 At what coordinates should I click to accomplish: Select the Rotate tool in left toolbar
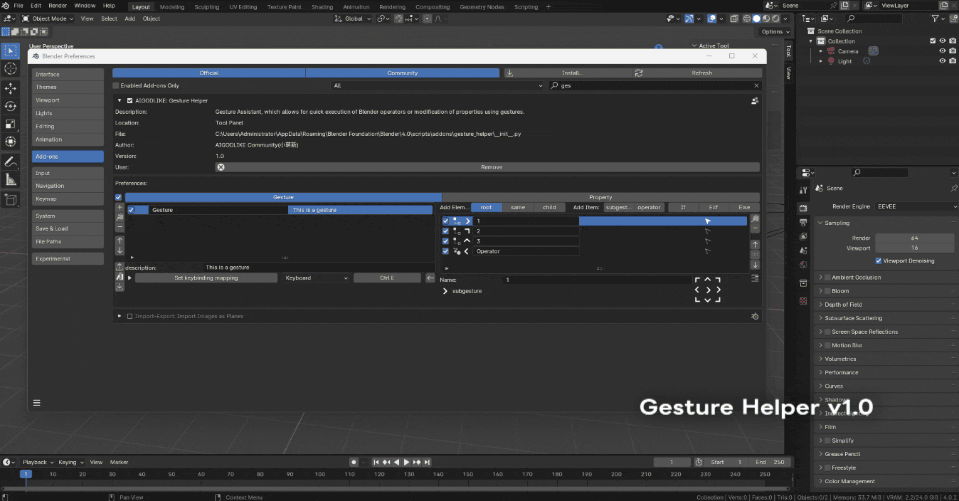click(x=10, y=106)
